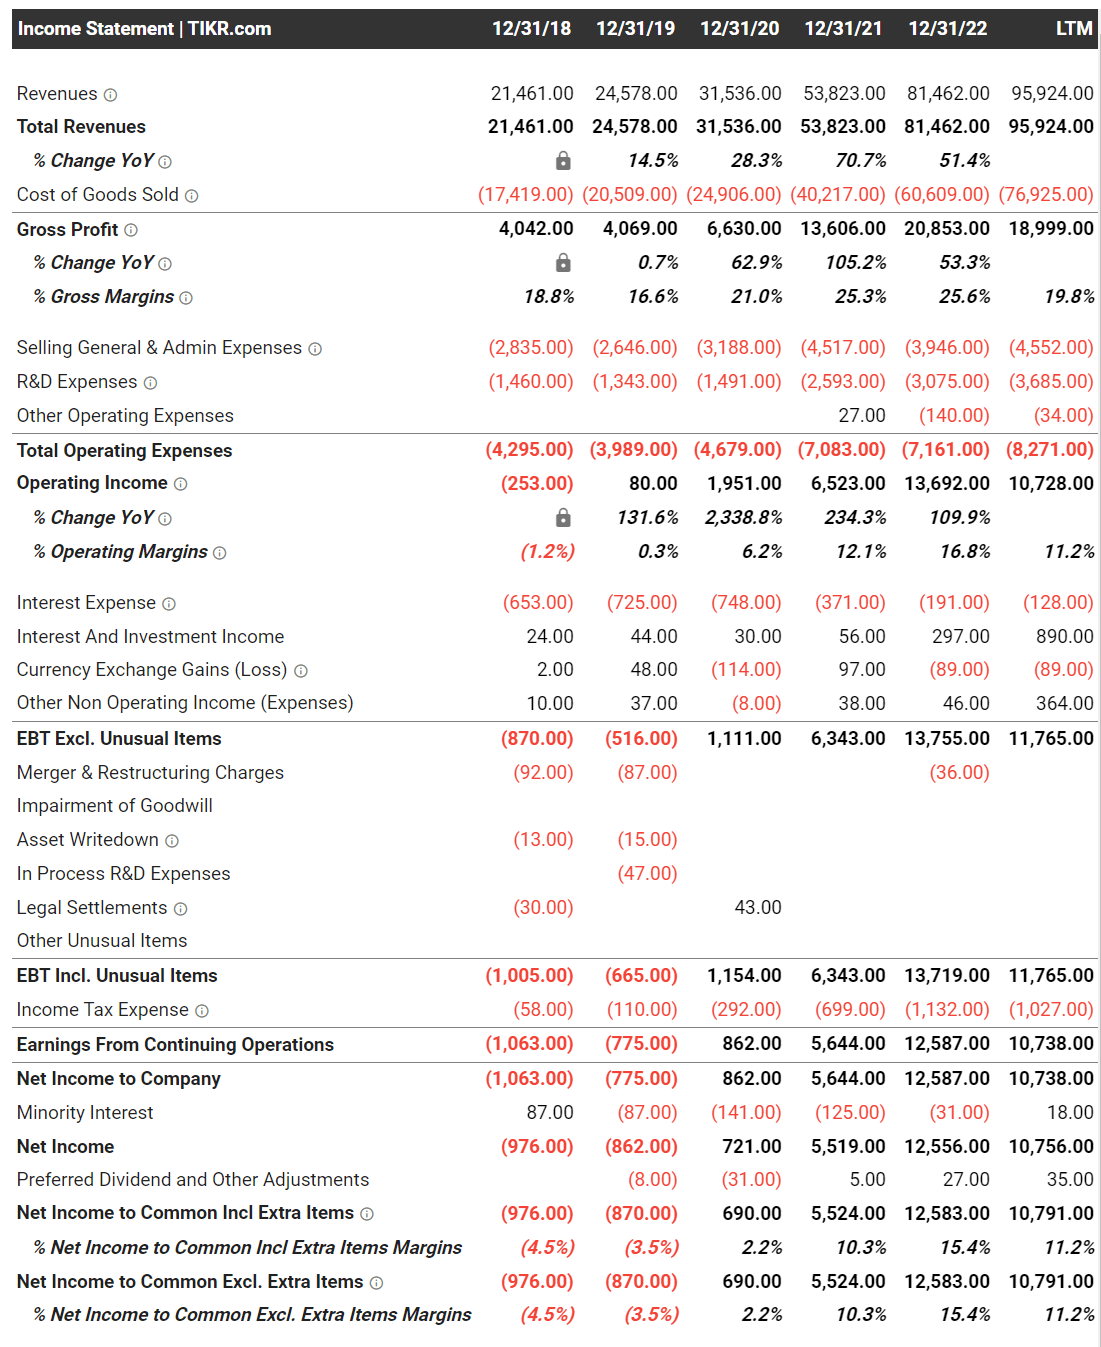Click the info icon beside Interest Expense
1101x1347 pixels.
pos(169,604)
